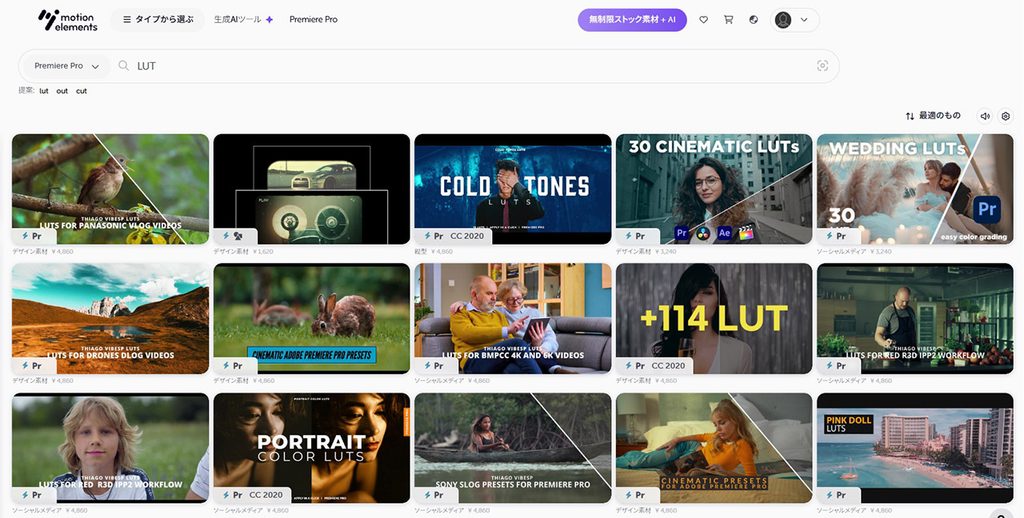Image resolution: width=1024 pixels, height=518 pixels.
Task: Open LUTs for BMPCC 4K and 6K thumbnail
Action: click(513, 318)
